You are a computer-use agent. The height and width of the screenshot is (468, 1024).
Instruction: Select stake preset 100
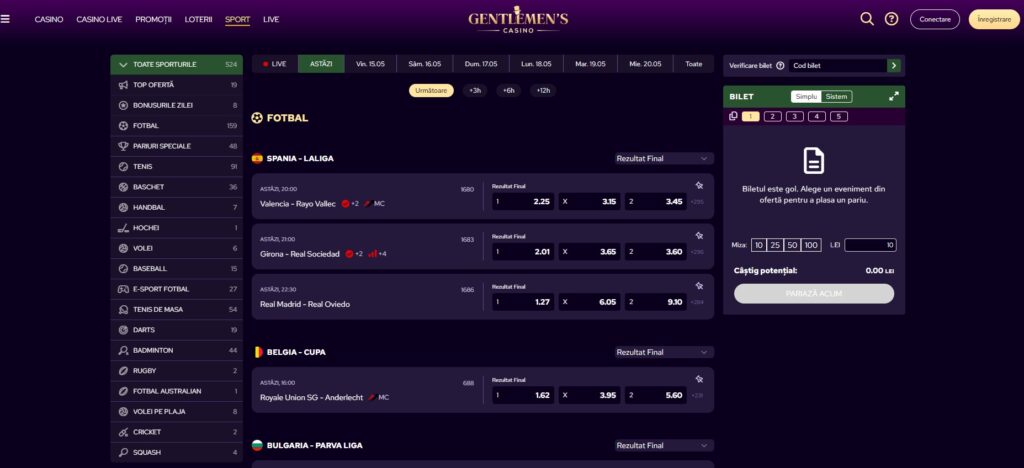(x=811, y=245)
